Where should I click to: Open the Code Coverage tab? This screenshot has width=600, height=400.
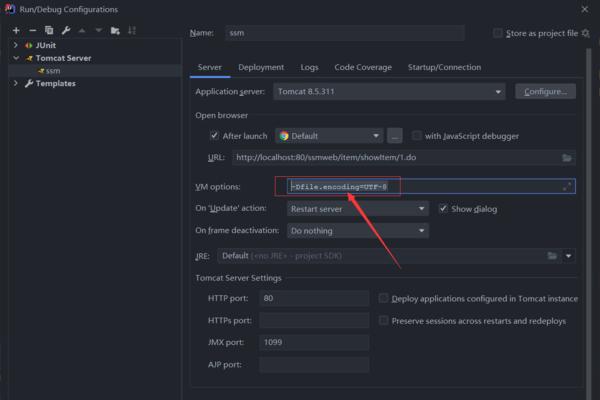tap(363, 67)
